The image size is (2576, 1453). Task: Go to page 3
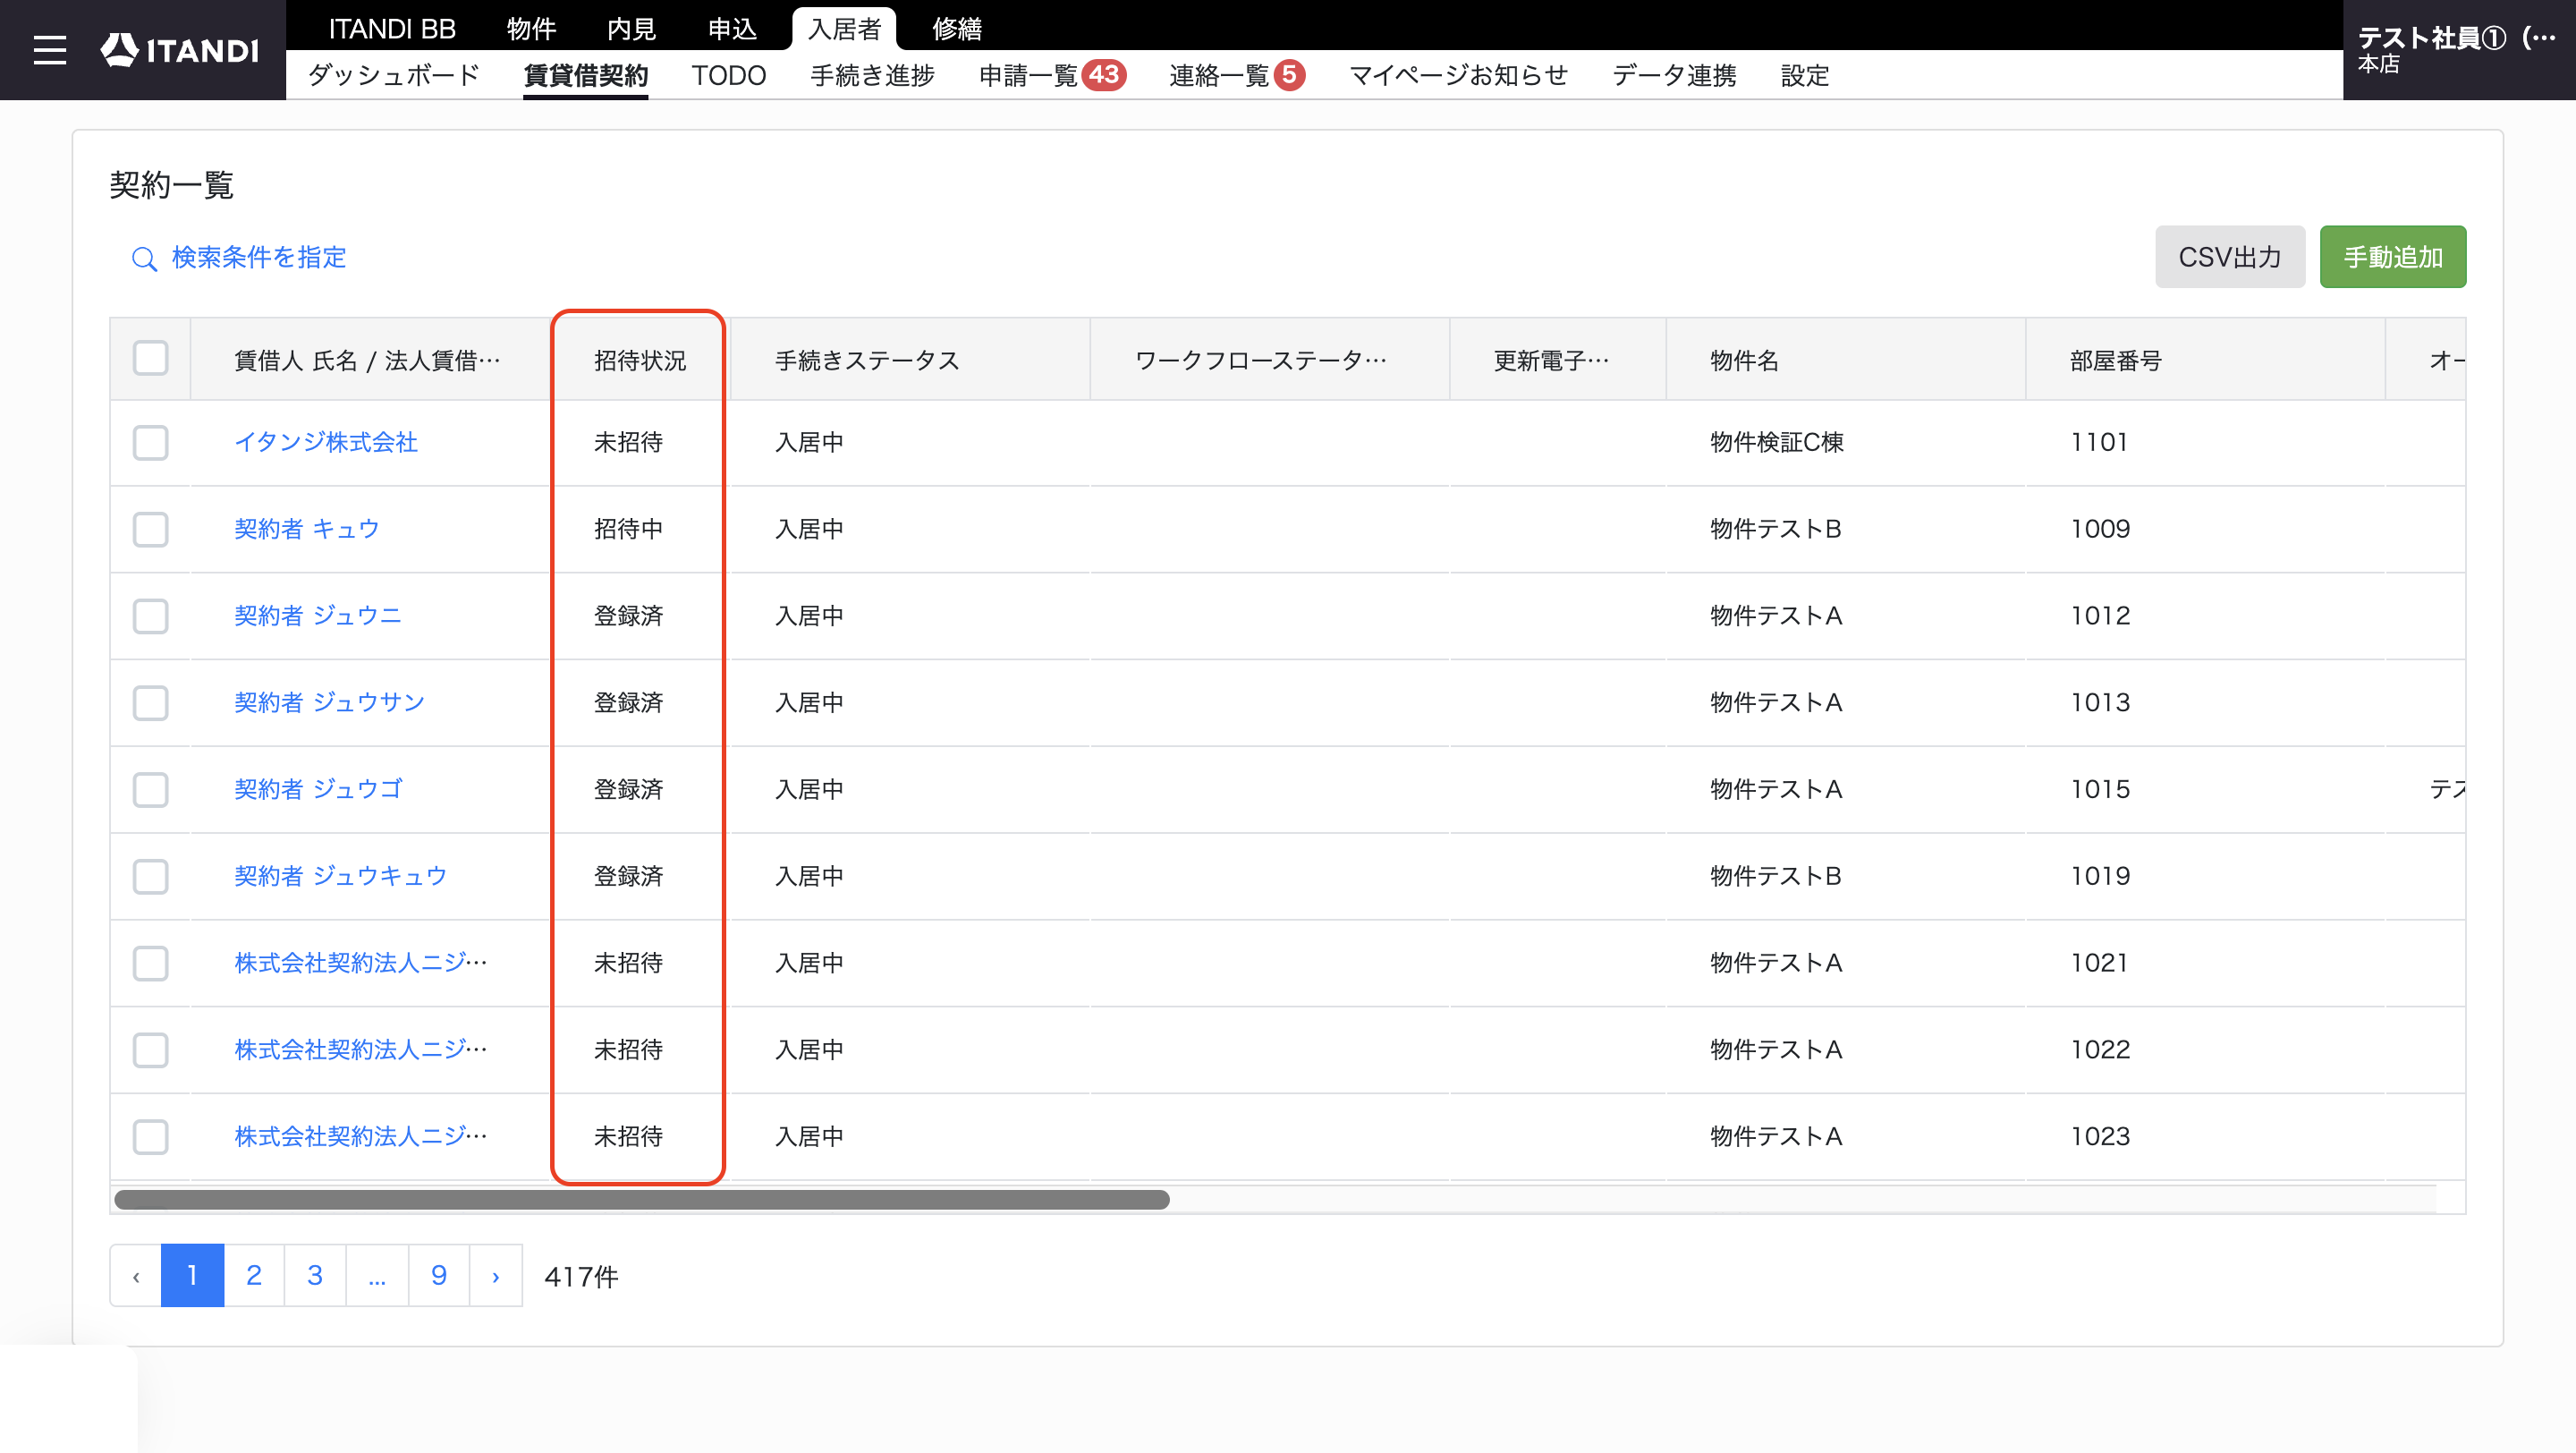tap(315, 1276)
